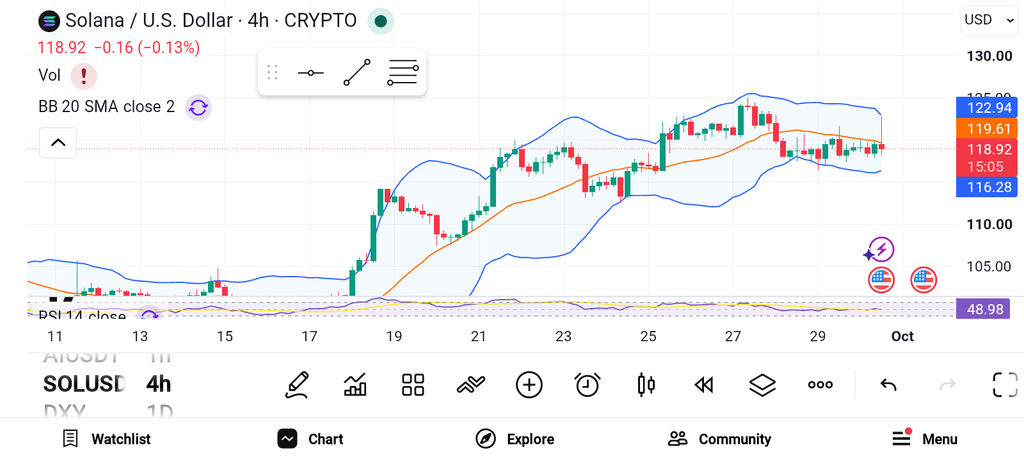Click the RSI 14 close legend
Viewport: 1024px width, 461px height.
(x=82, y=316)
